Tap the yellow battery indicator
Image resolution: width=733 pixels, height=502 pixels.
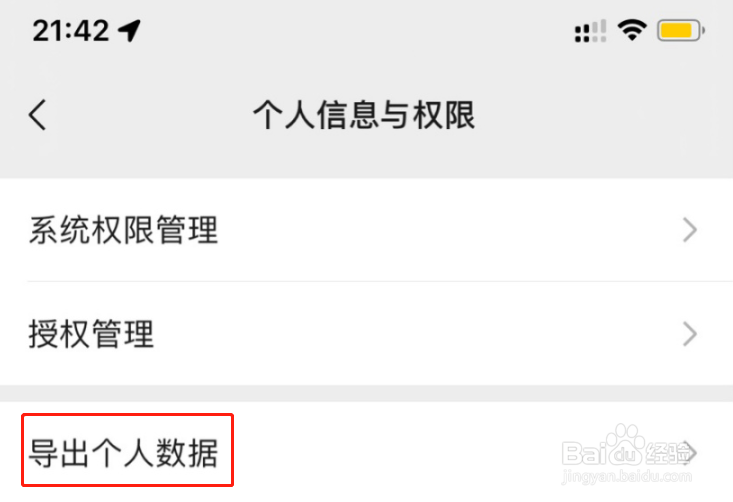pyautogui.click(x=681, y=31)
